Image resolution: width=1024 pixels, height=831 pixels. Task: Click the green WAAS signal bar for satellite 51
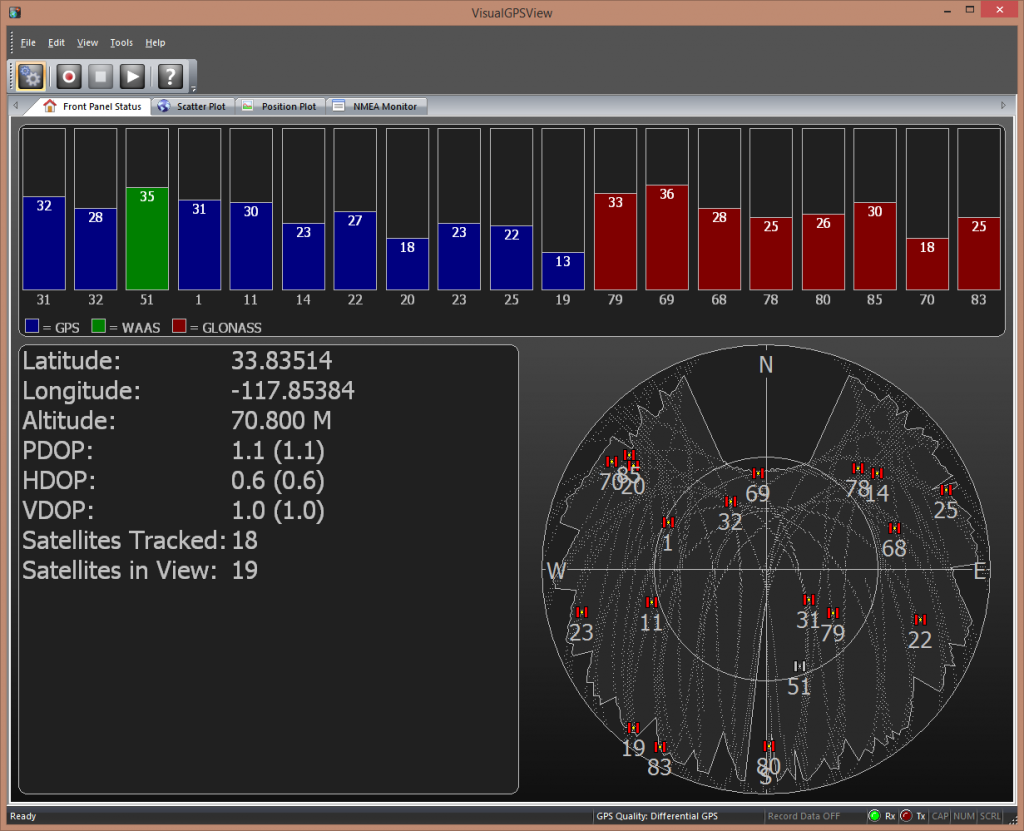[x=146, y=235]
